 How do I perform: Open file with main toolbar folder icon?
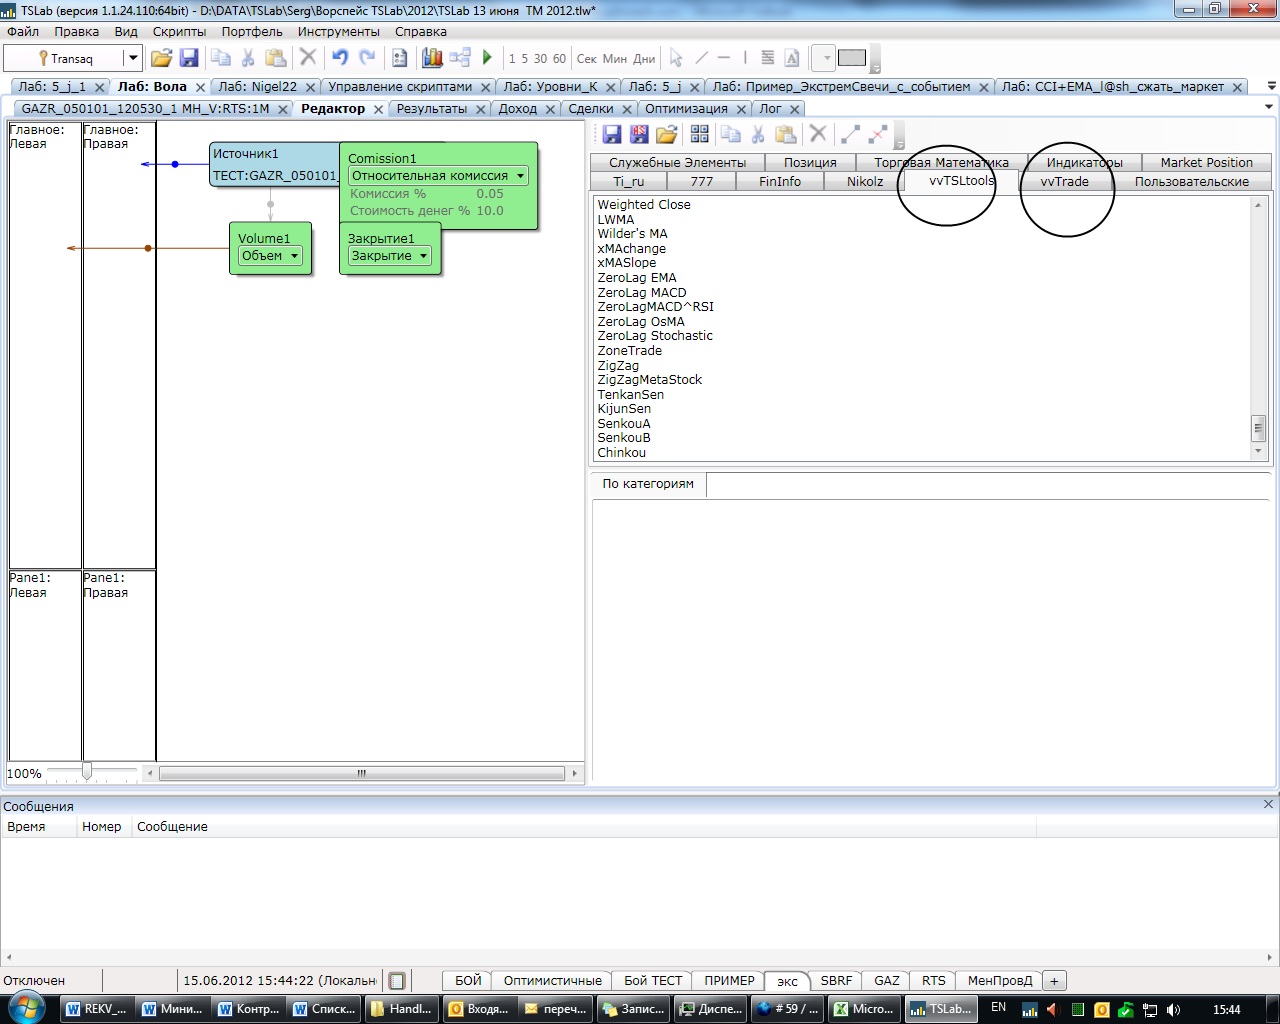click(x=161, y=58)
